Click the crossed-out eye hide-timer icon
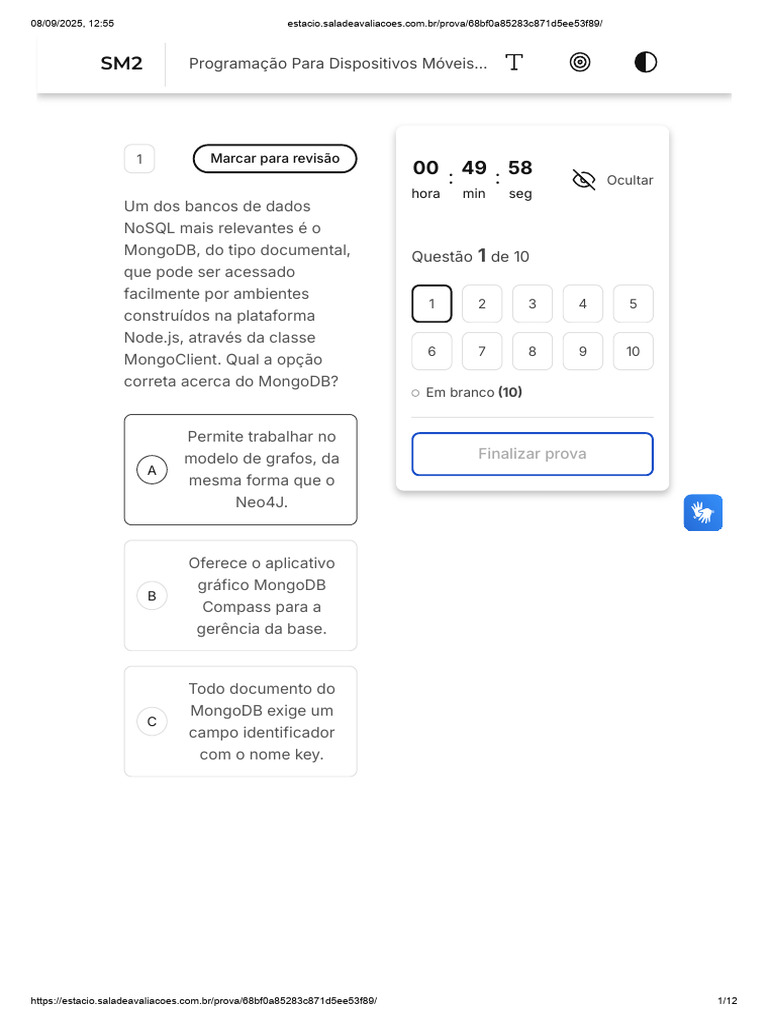The height and width of the screenshot is (1024, 768). click(584, 180)
